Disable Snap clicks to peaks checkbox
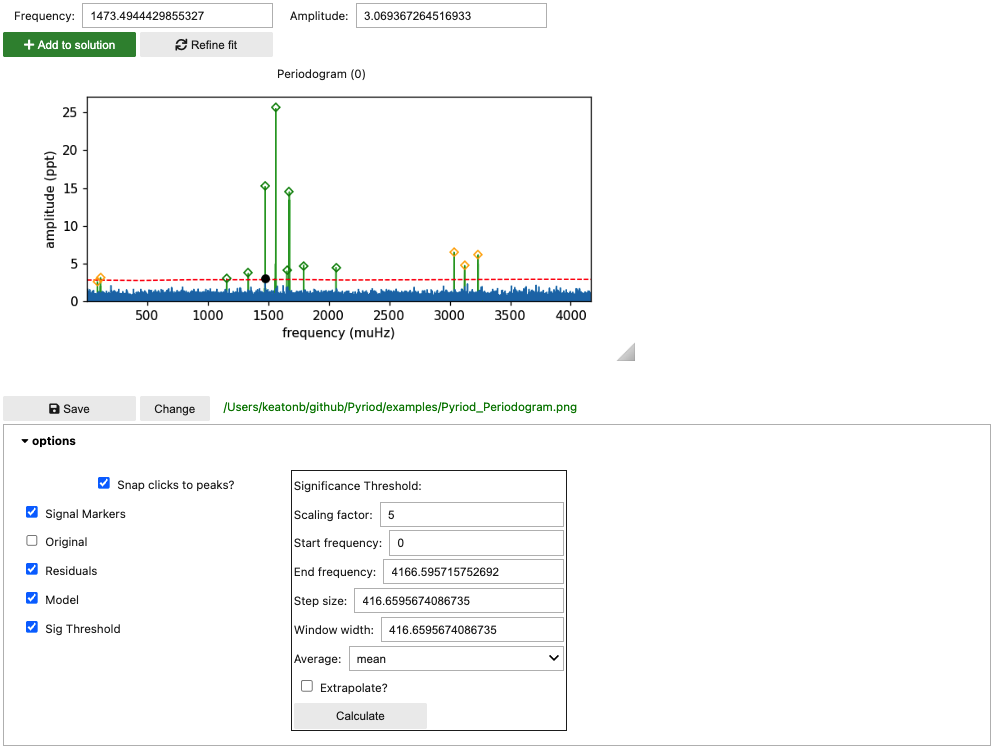Screen dimensions: 993x748 tap(104, 483)
